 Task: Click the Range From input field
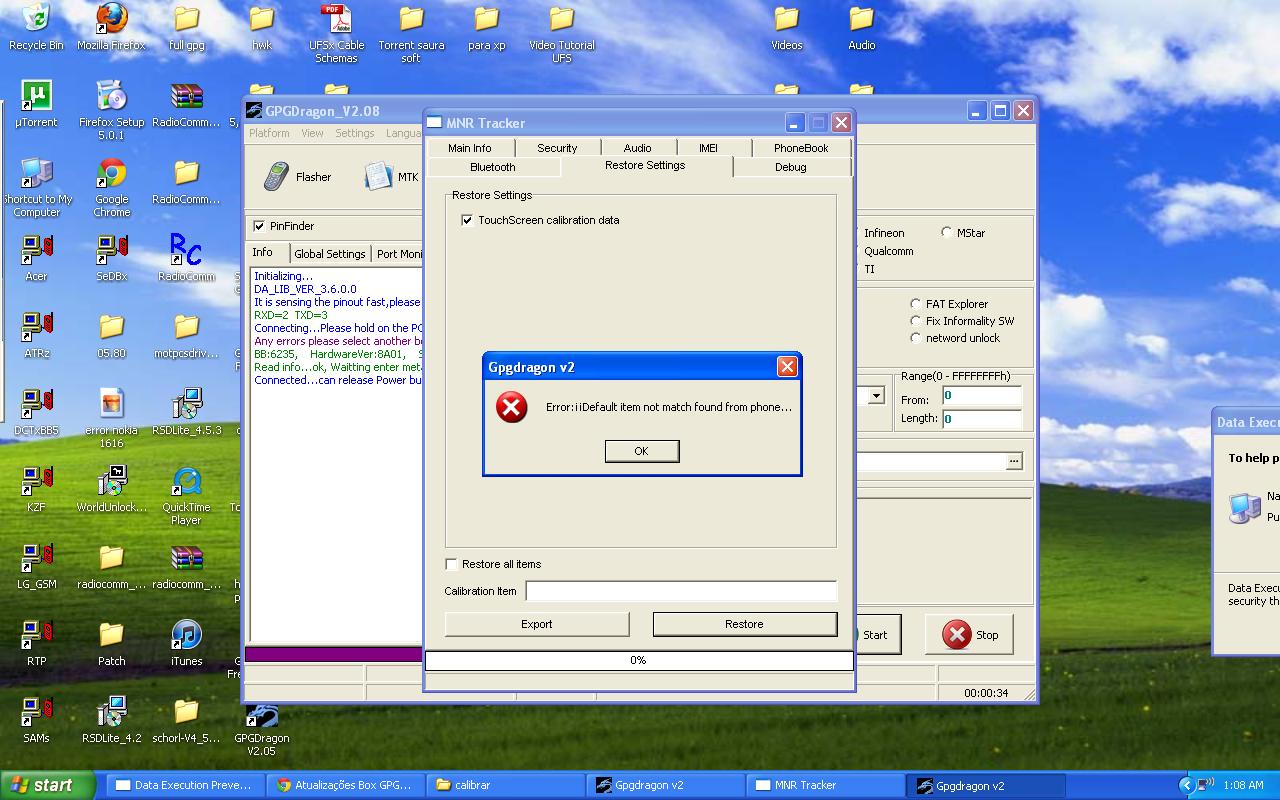coord(982,397)
